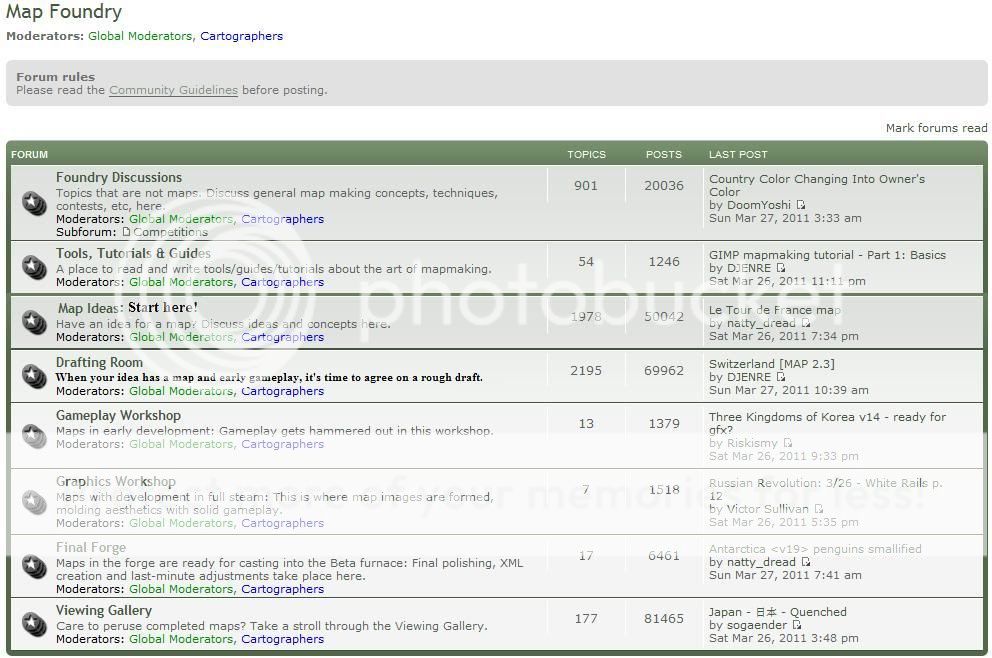
Task: View latest post icon beside natty_dread in Final Forge row
Action: tap(805, 562)
